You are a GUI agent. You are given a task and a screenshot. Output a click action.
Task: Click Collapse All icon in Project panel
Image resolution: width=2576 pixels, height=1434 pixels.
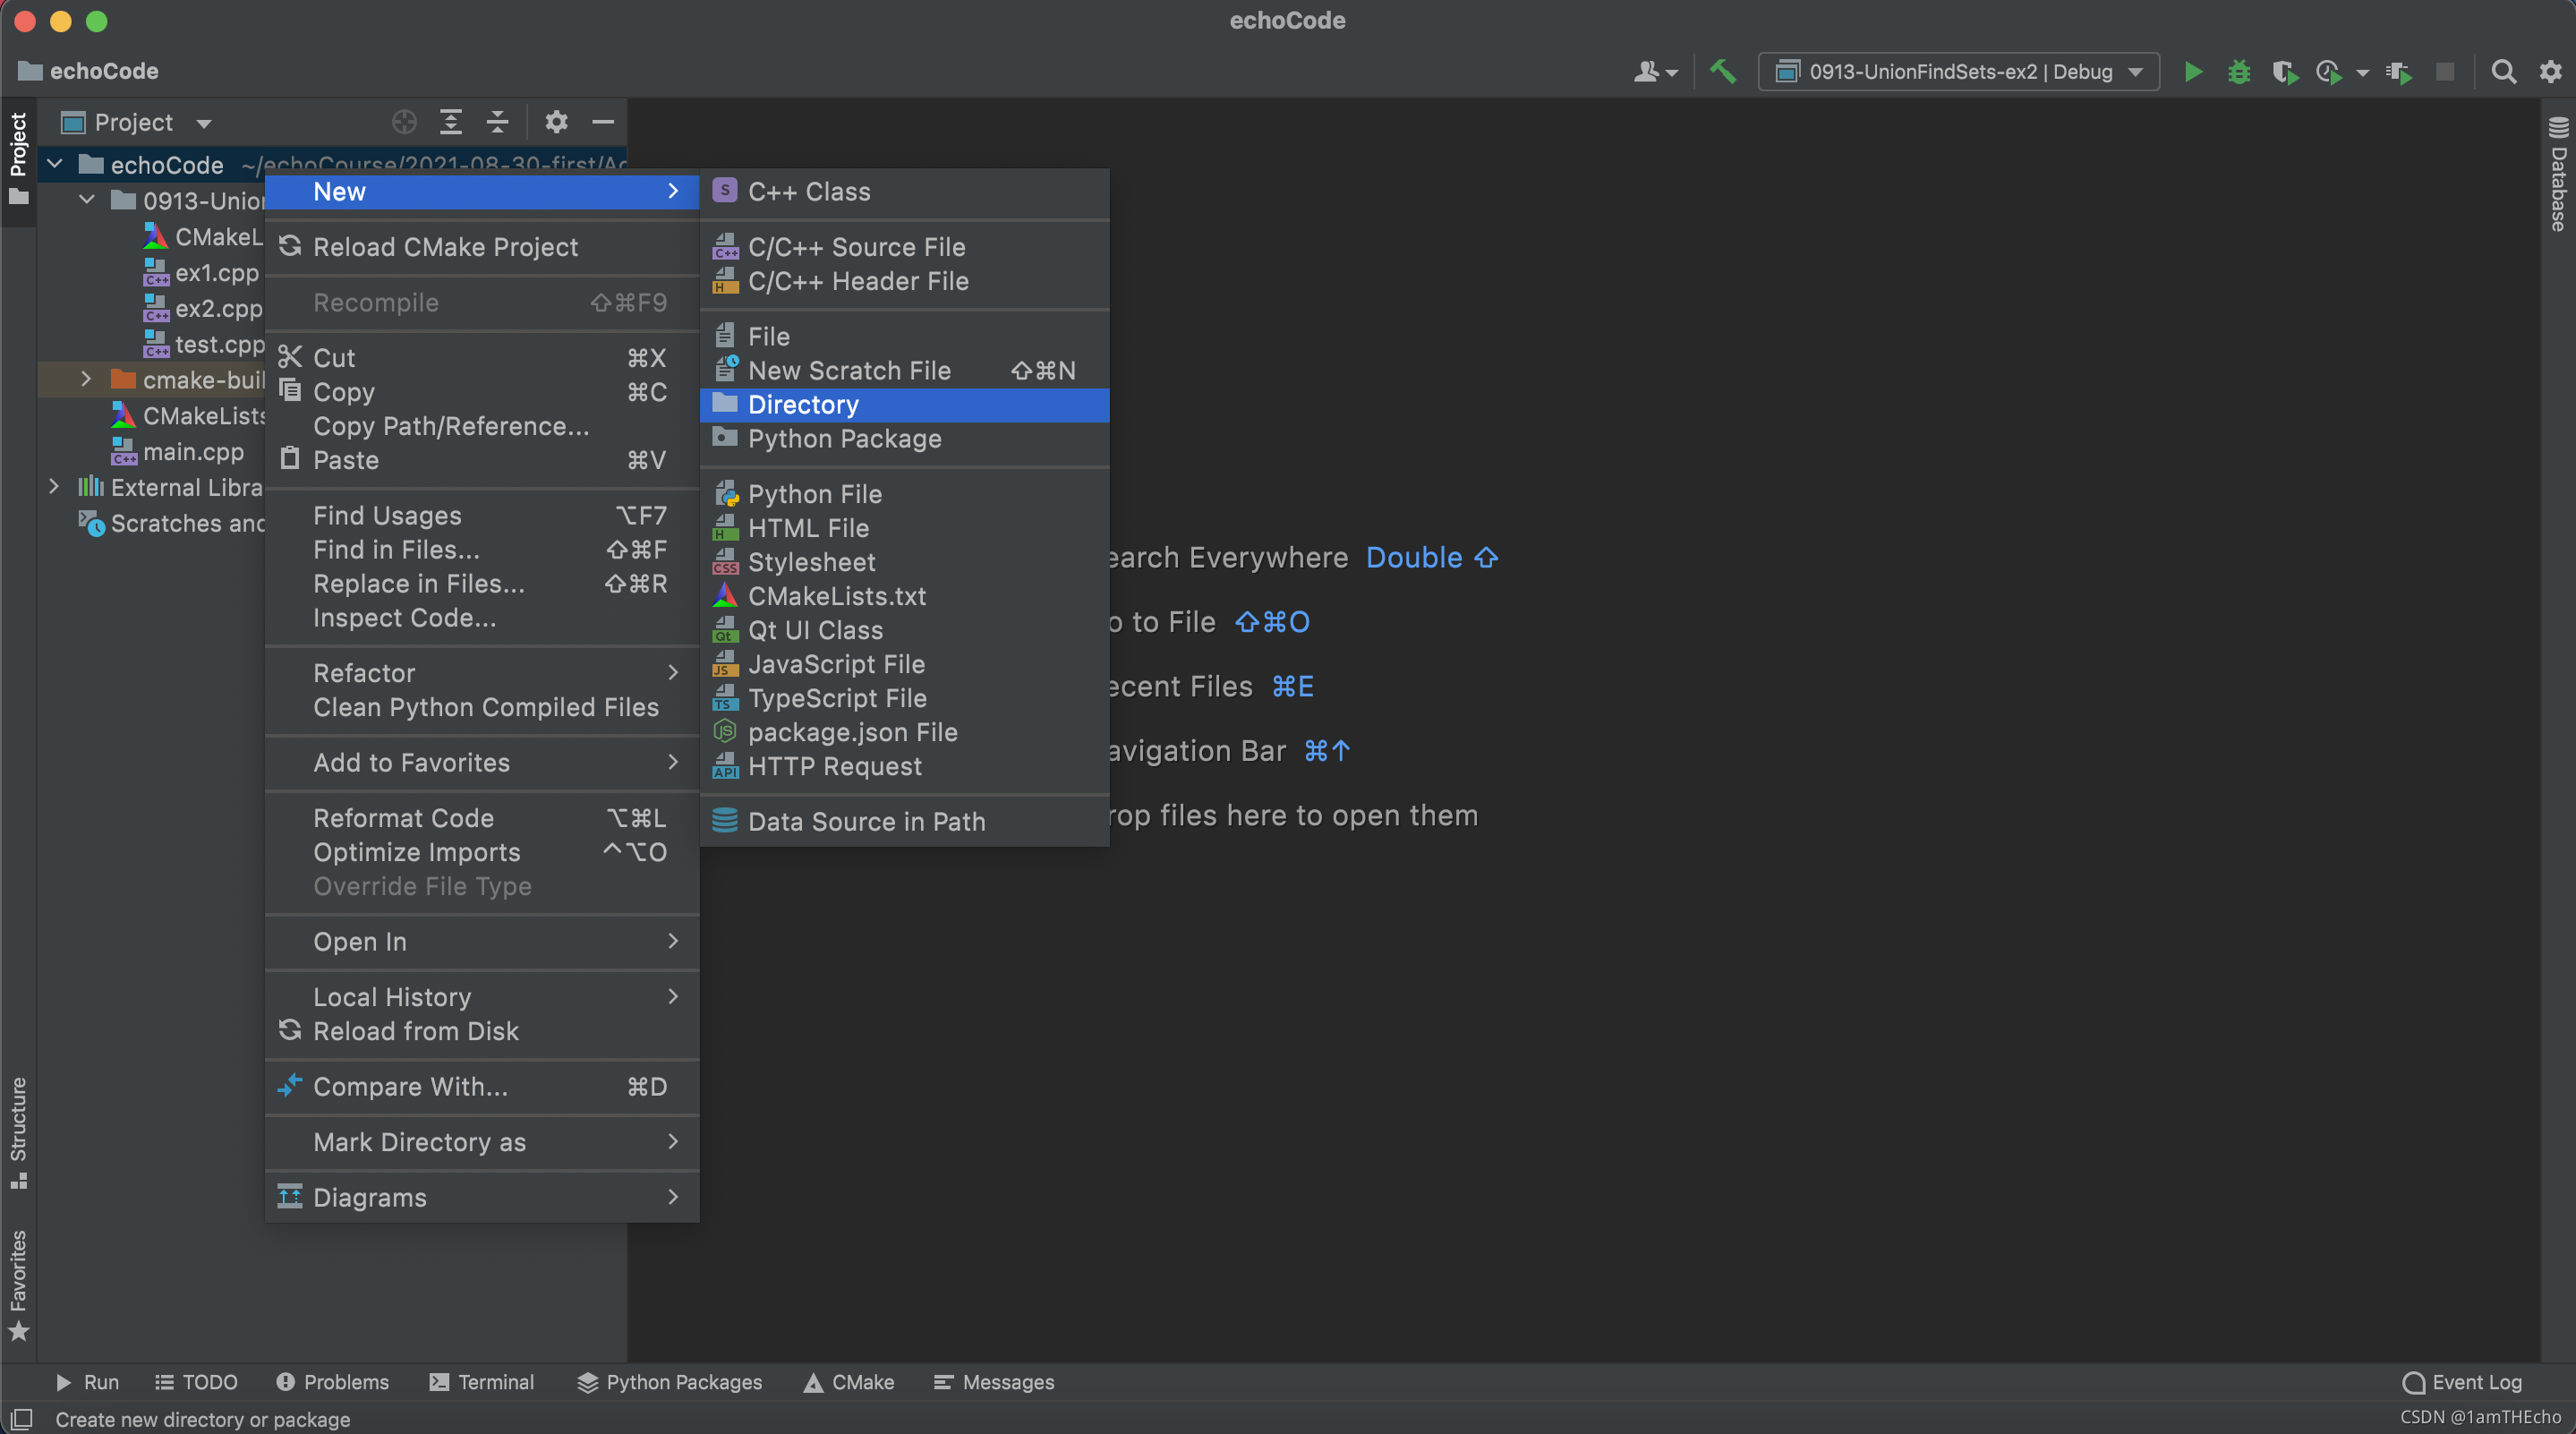(497, 122)
